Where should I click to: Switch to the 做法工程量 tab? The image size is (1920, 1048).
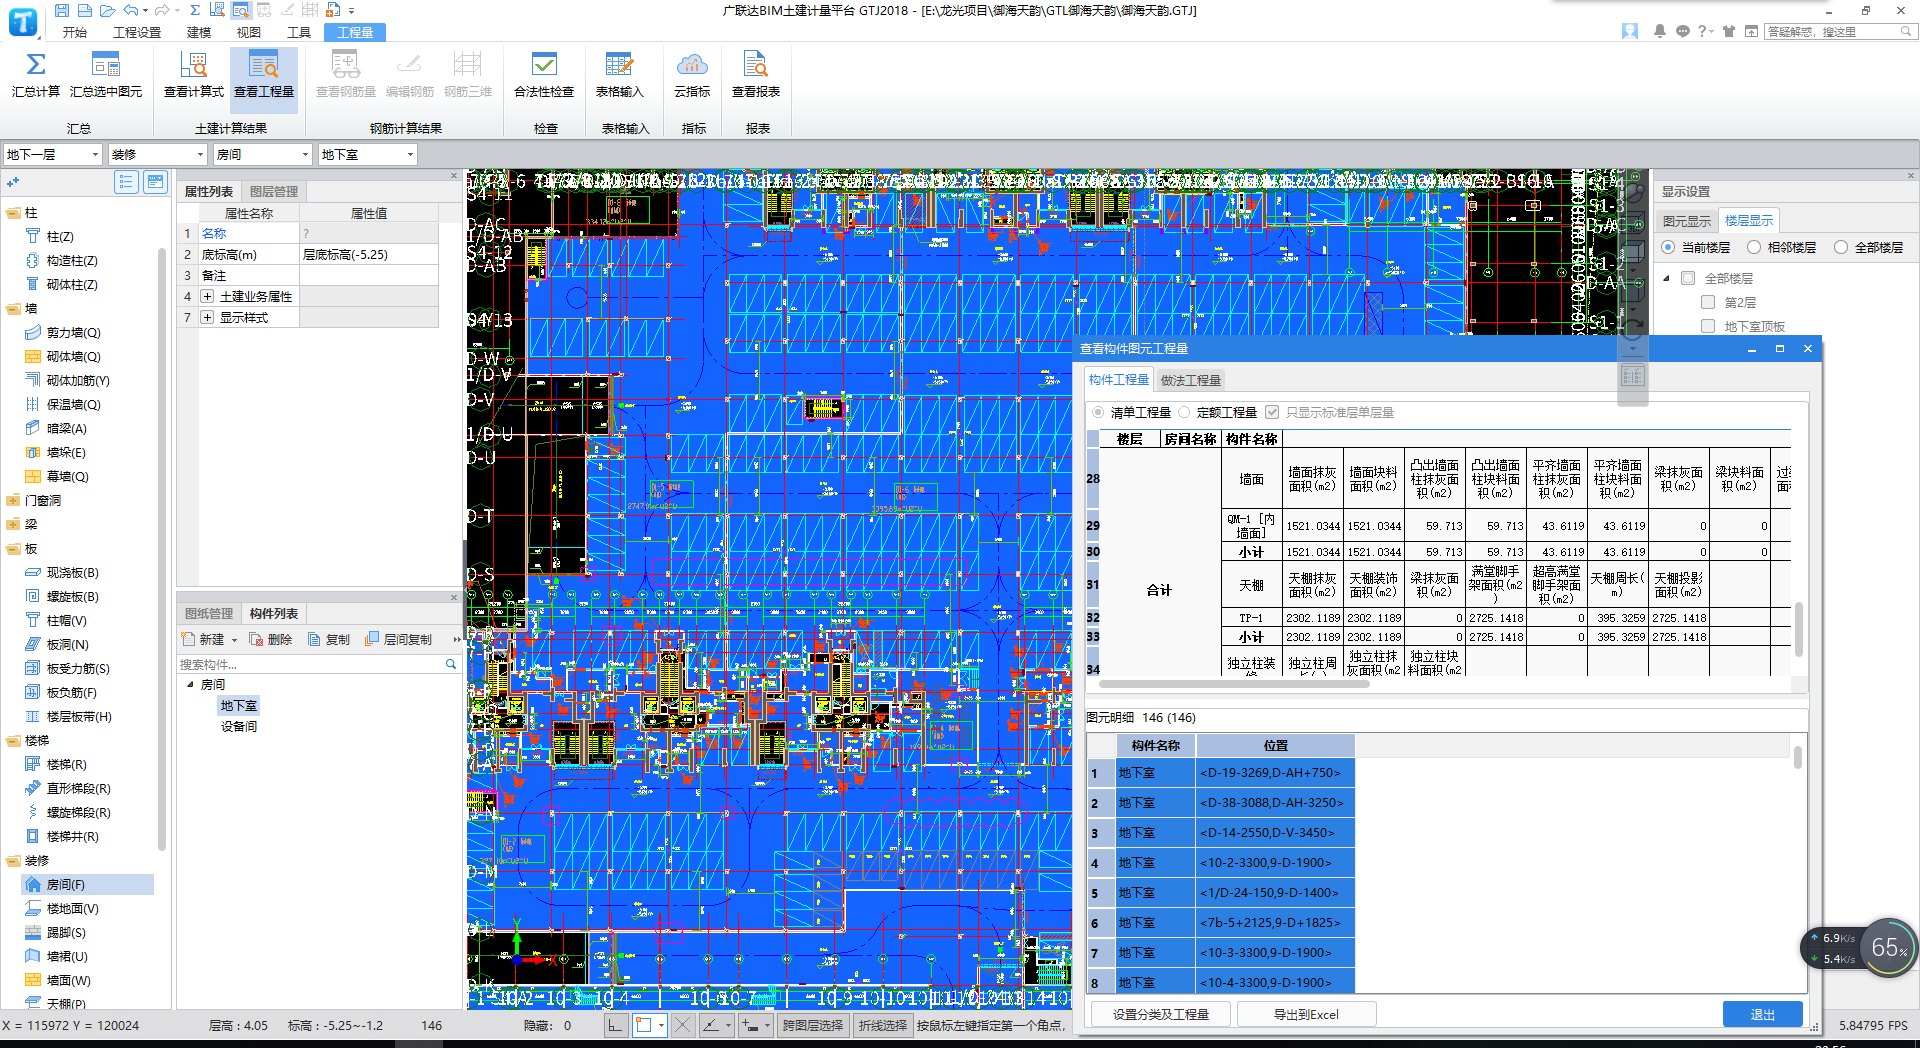pos(1190,380)
